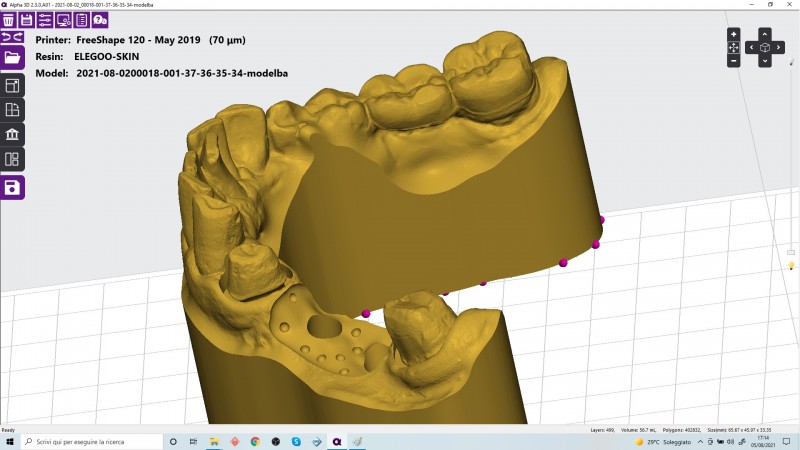Select the layout panel icon in left sidebar
The width and height of the screenshot is (800, 450).
(12, 86)
